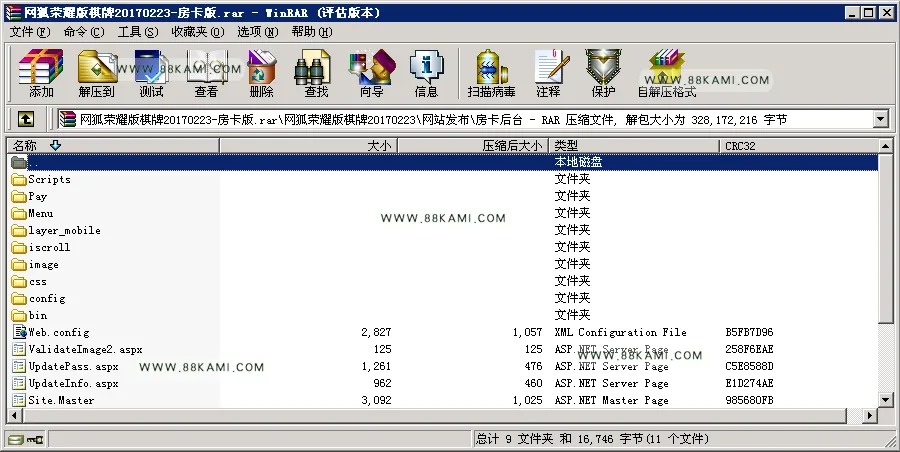Sort by the Size (大小) column header
This screenshot has width=900, height=452.
(x=308, y=146)
